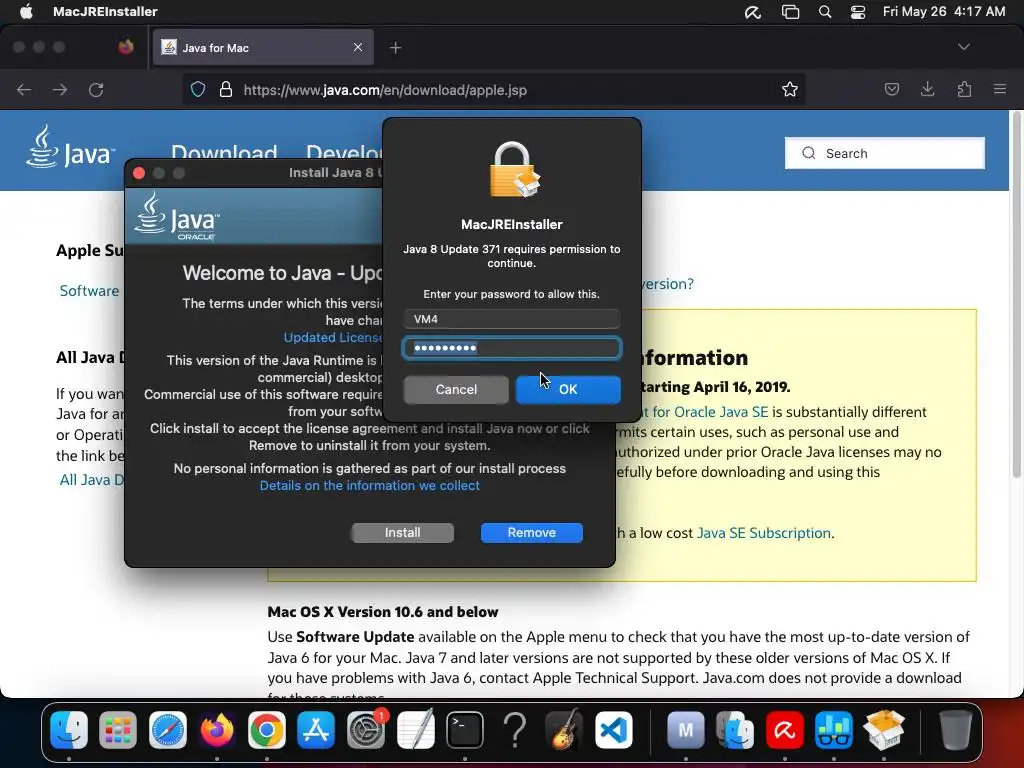Image resolution: width=1024 pixels, height=768 pixels.
Task: Open the tracking protection shield icon
Action: coord(198,89)
